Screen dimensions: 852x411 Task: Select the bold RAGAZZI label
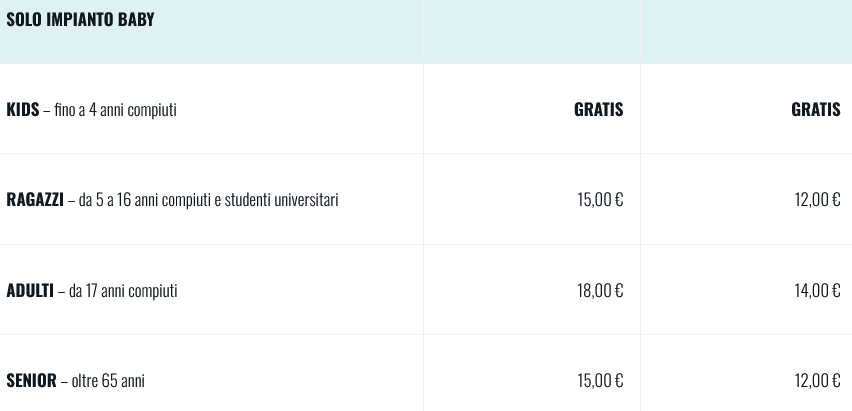pyautogui.click(x=35, y=200)
